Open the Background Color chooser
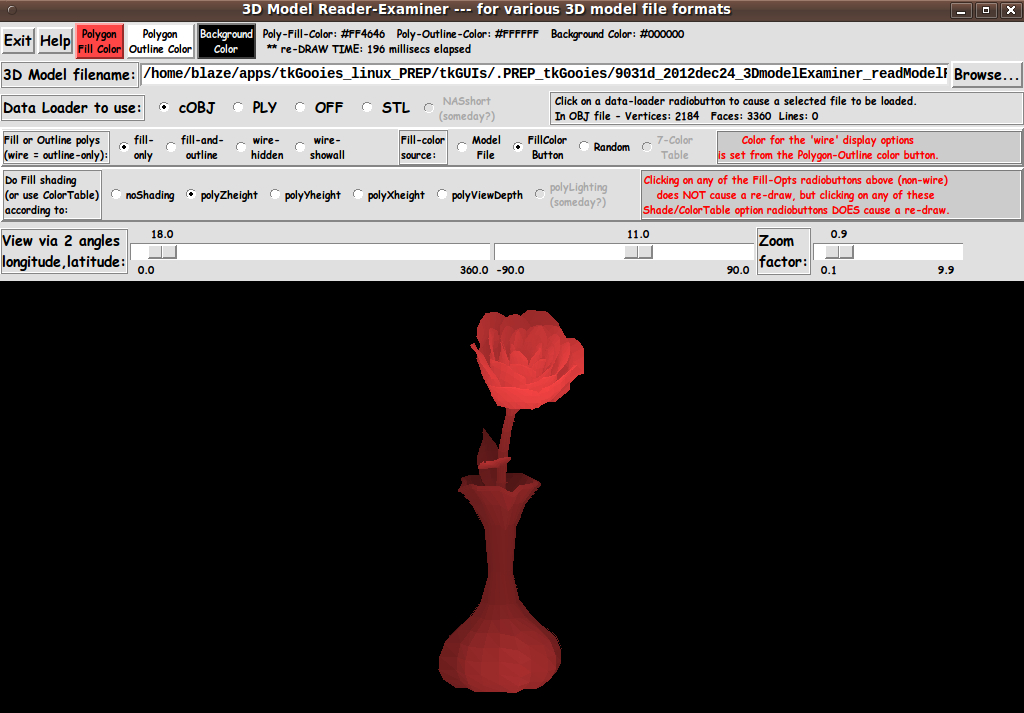The image size is (1024, 713). point(226,41)
